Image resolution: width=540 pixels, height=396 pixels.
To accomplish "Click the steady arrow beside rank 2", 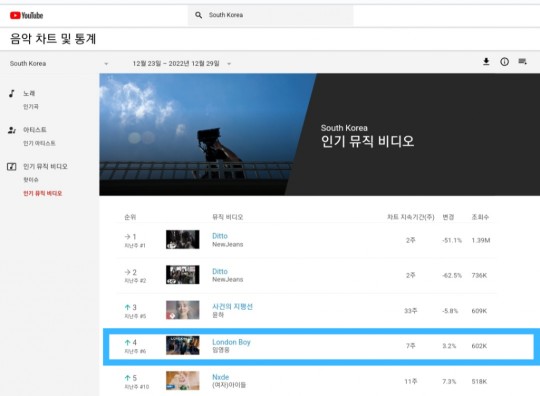I will tap(127, 272).
